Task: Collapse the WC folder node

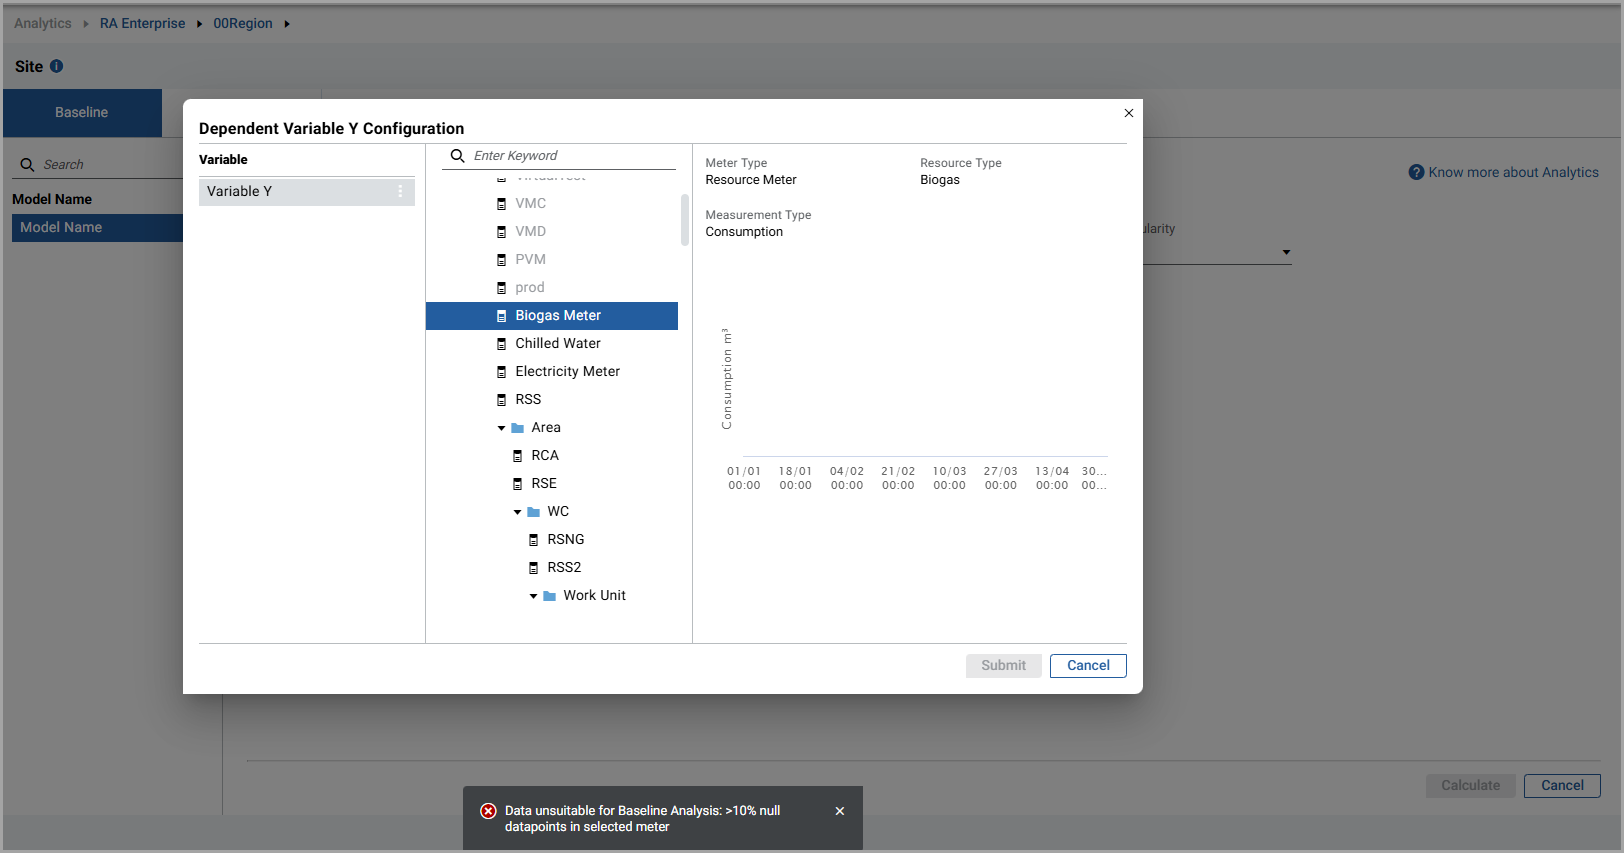Action: pyautogui.click(x=518, y=512)
